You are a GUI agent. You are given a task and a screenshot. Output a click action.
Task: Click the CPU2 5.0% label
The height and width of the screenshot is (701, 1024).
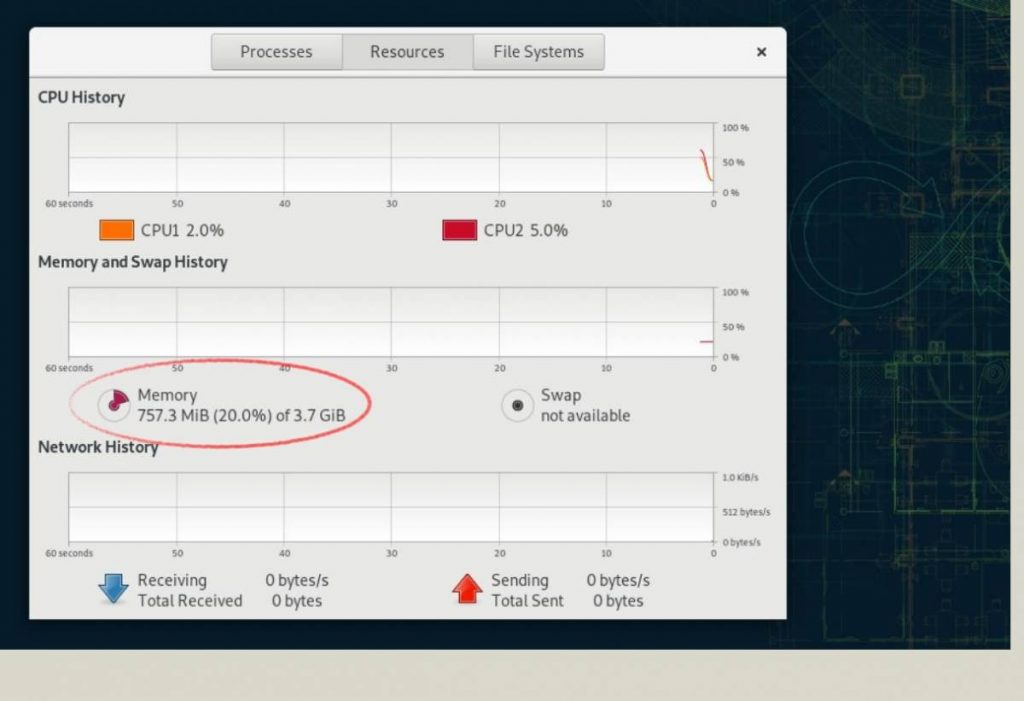(526, 231)
